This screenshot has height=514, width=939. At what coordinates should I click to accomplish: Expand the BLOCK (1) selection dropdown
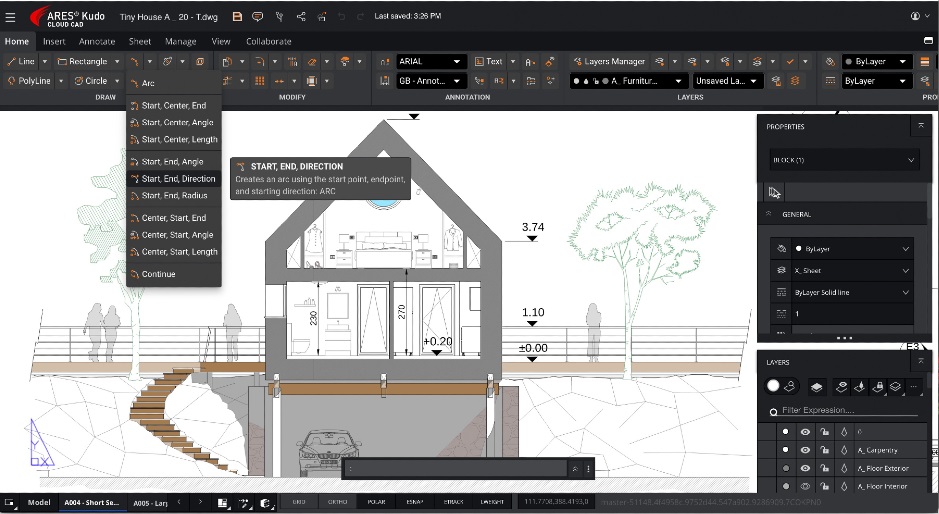click(841, 160)
